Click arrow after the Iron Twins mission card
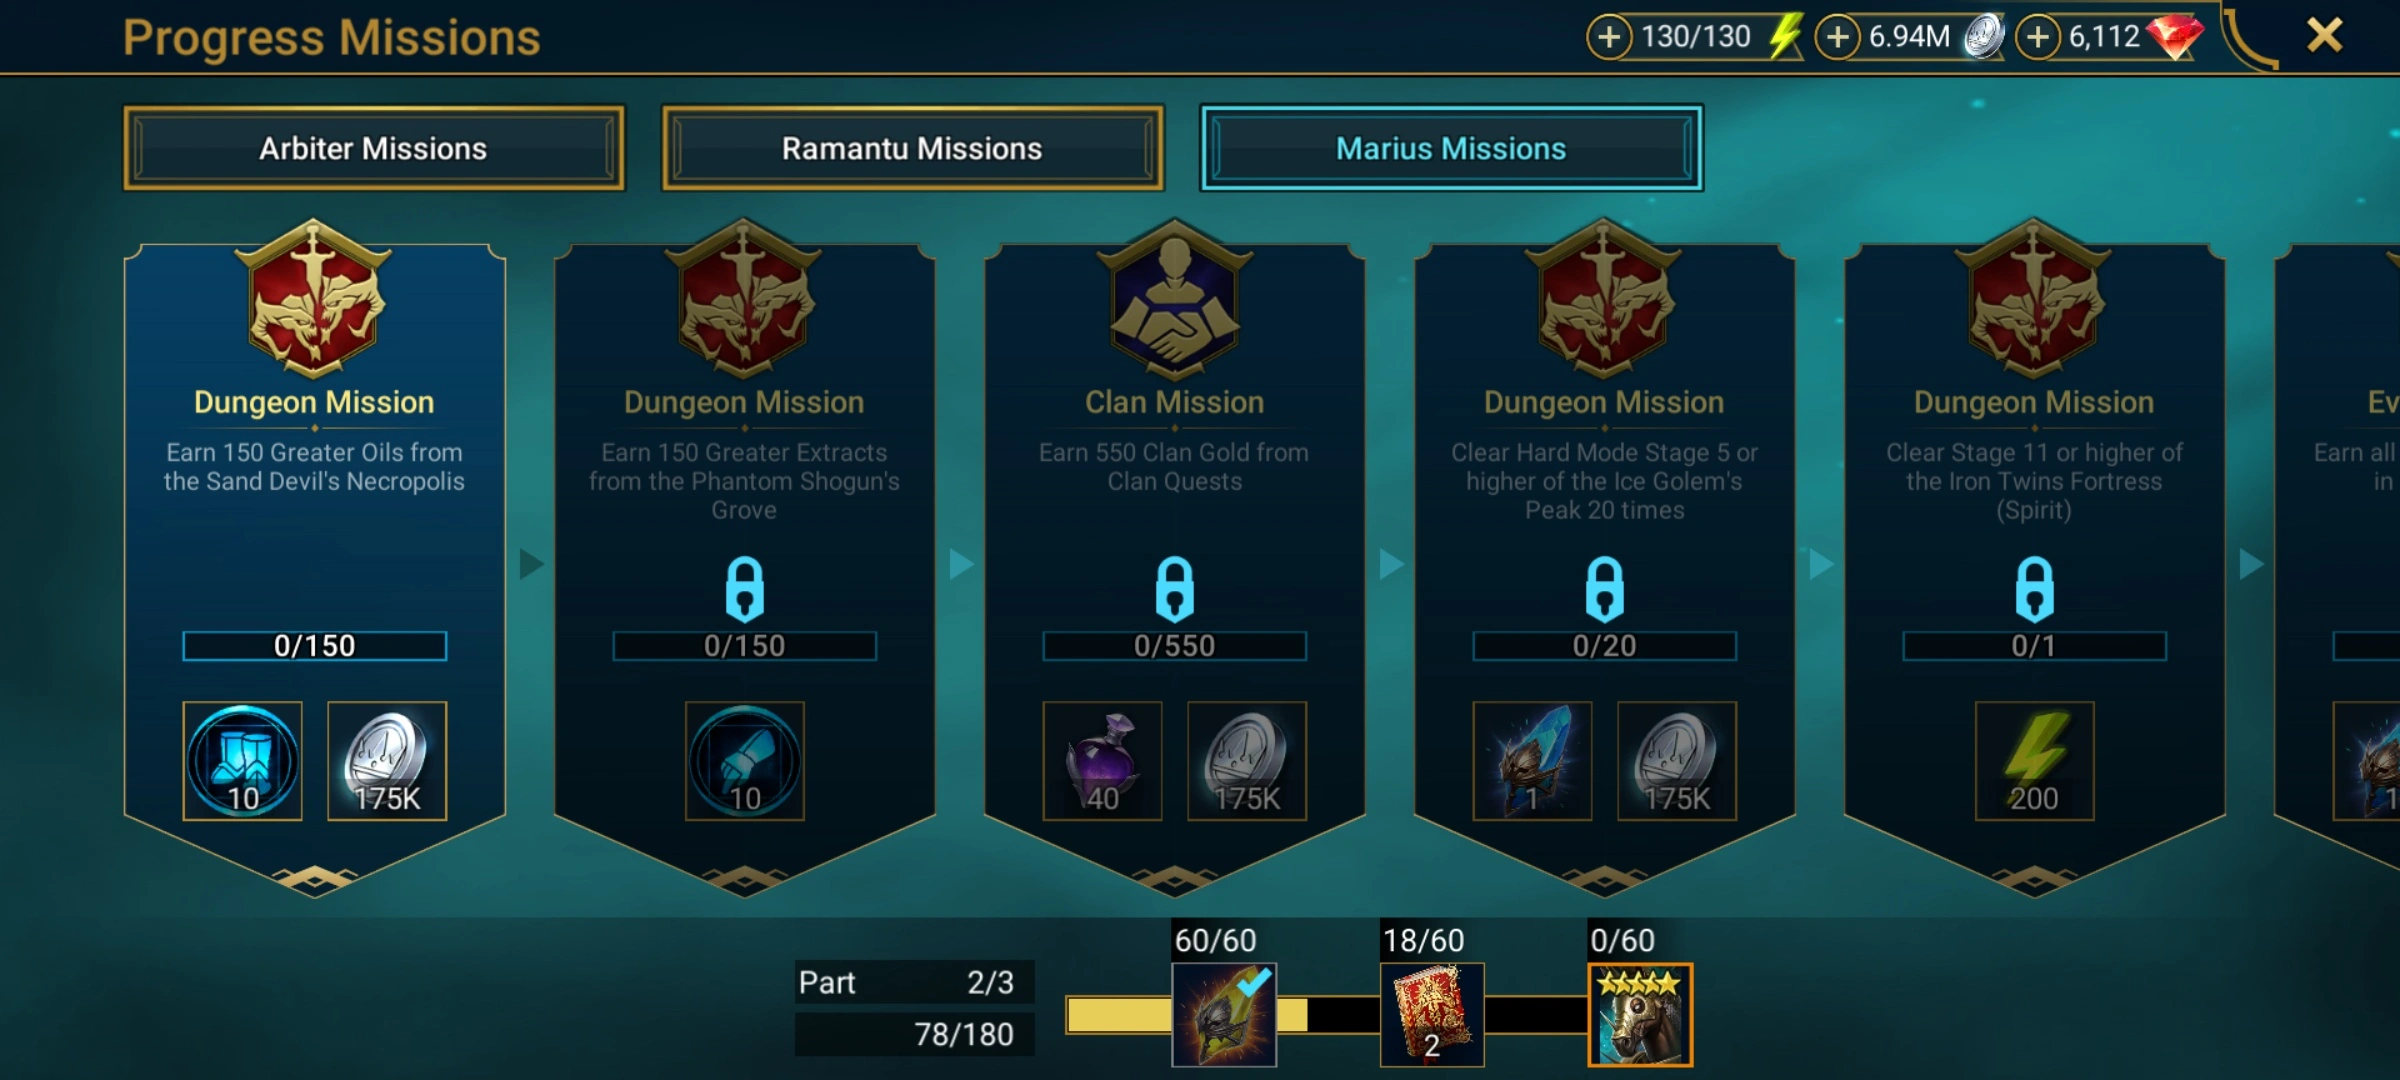This screenshot has width=2400, height=1080. click(2251, 564)
